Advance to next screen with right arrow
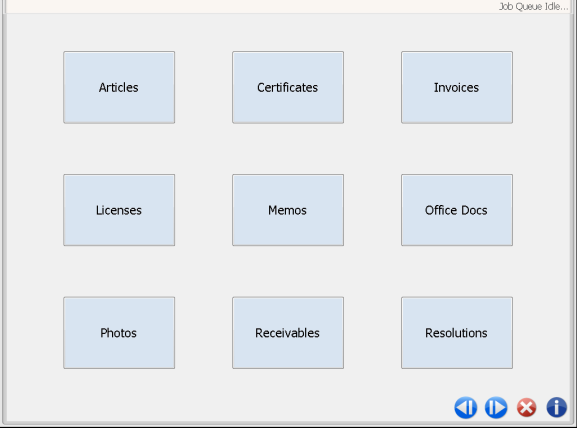Screen dimensions: 577x428 point(496,408)
